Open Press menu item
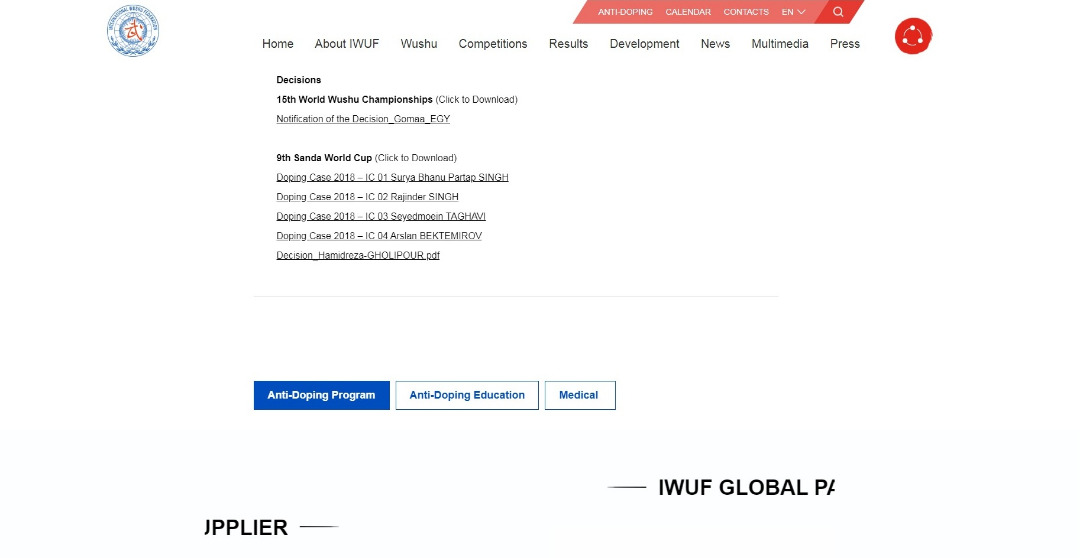 (844, 43)
